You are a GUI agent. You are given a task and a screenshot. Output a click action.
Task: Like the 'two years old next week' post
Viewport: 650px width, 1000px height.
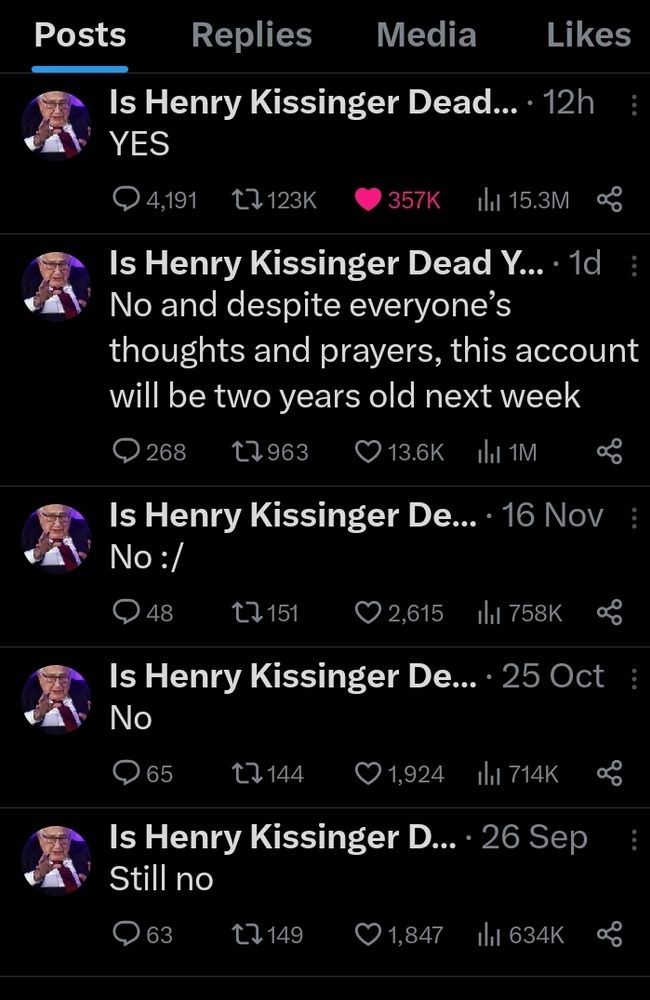pyautogui.click(x=369, y=452)
